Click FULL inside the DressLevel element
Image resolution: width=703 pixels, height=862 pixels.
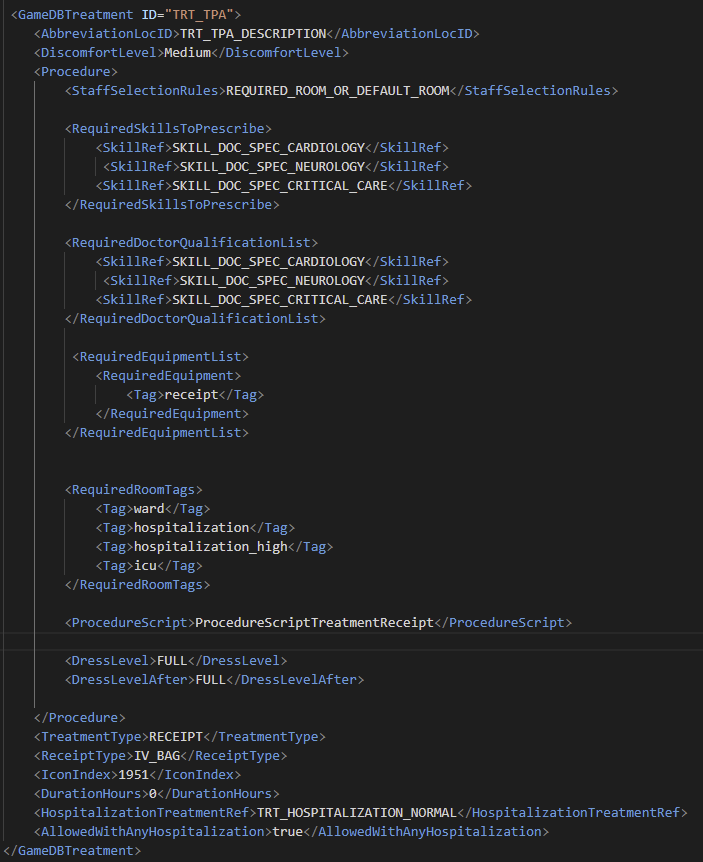[172, 660]
